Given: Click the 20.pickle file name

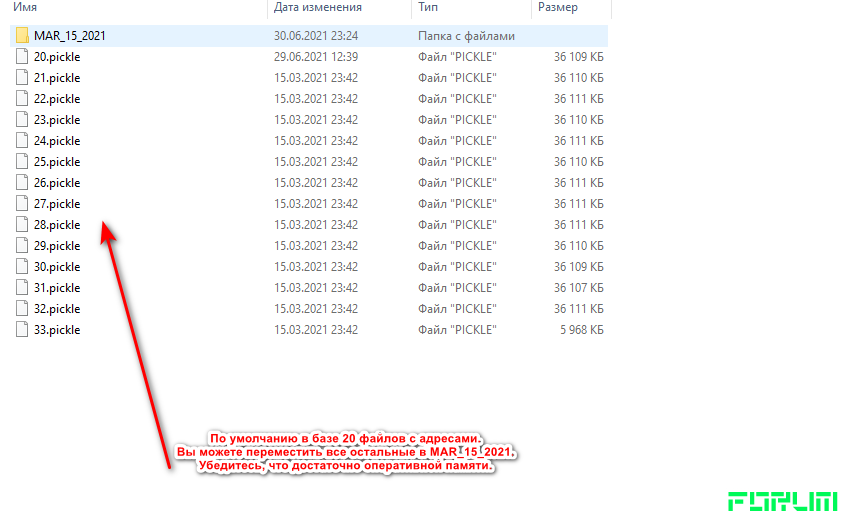Looking at the screenshot, I should click(x=57, y=57).
